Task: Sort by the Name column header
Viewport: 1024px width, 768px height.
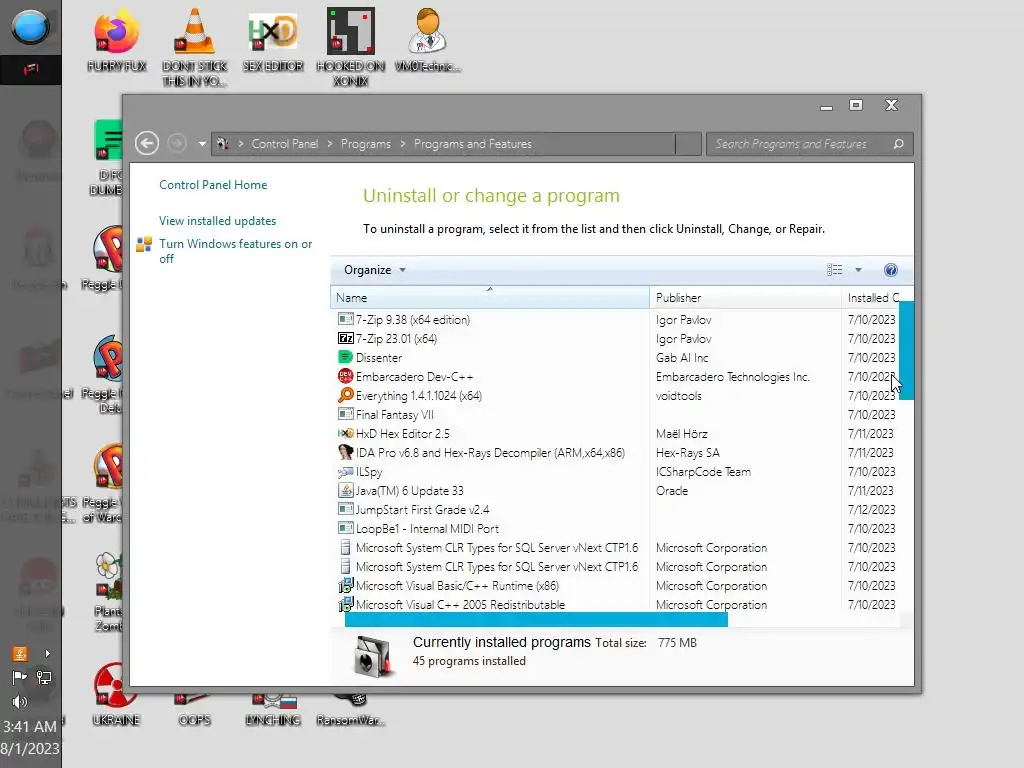Action: click(x=490, y=298)
